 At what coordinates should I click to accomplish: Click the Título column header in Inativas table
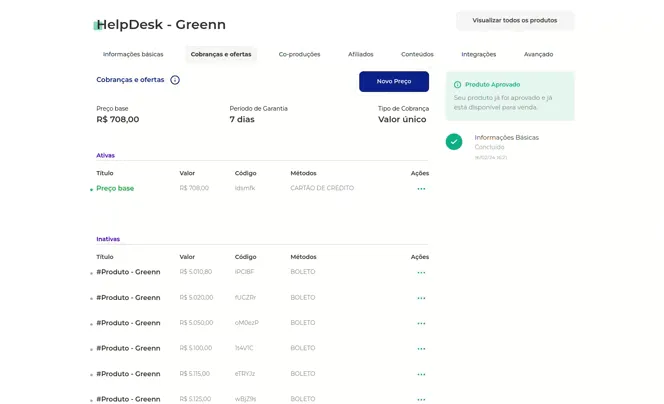pyautogui.click(x=105, y=257)
